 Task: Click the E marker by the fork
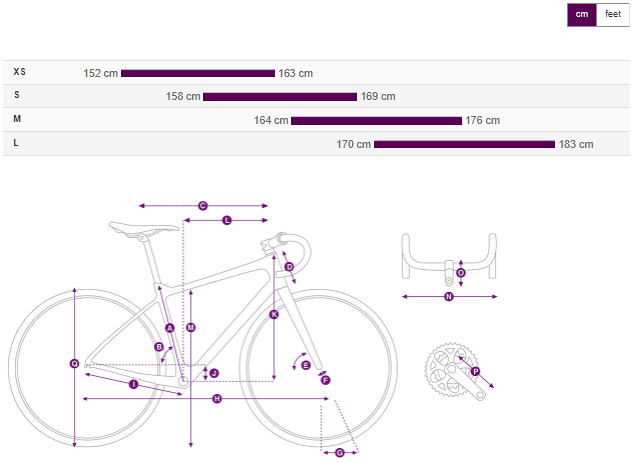(x=306, y=365)
